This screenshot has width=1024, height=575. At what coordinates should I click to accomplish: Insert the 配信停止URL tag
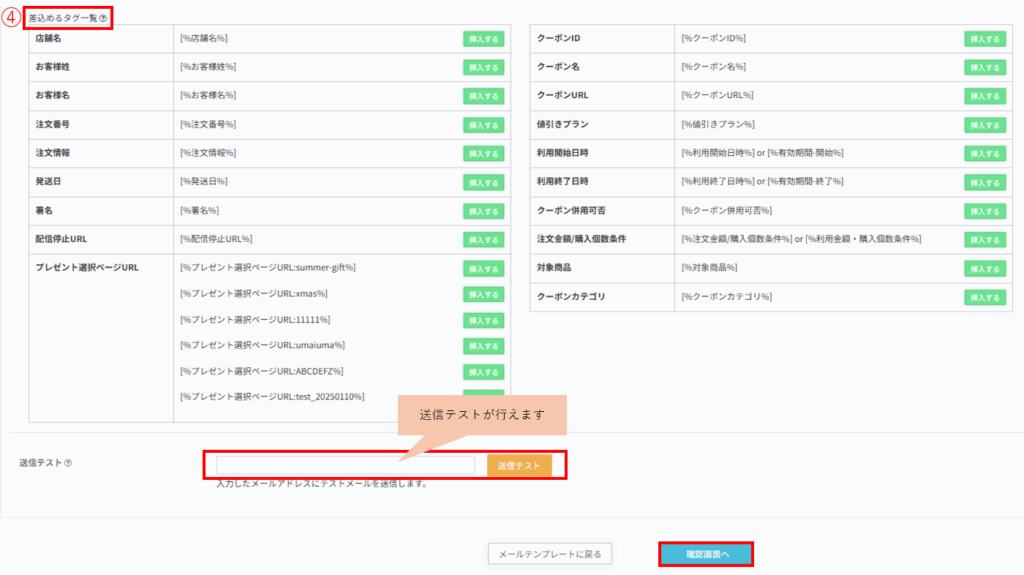pyautogui.click(x=483, y=240)
